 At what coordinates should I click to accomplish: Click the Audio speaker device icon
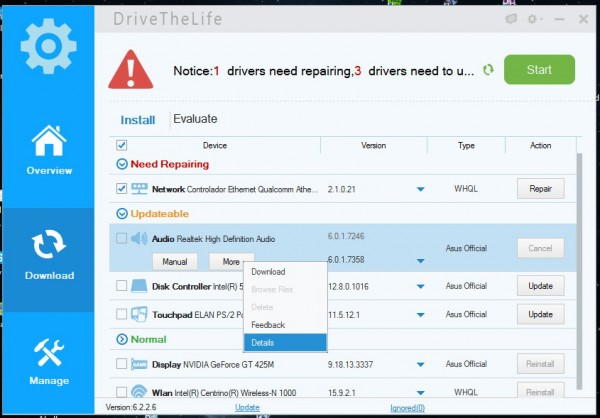[x=139, y=238]
